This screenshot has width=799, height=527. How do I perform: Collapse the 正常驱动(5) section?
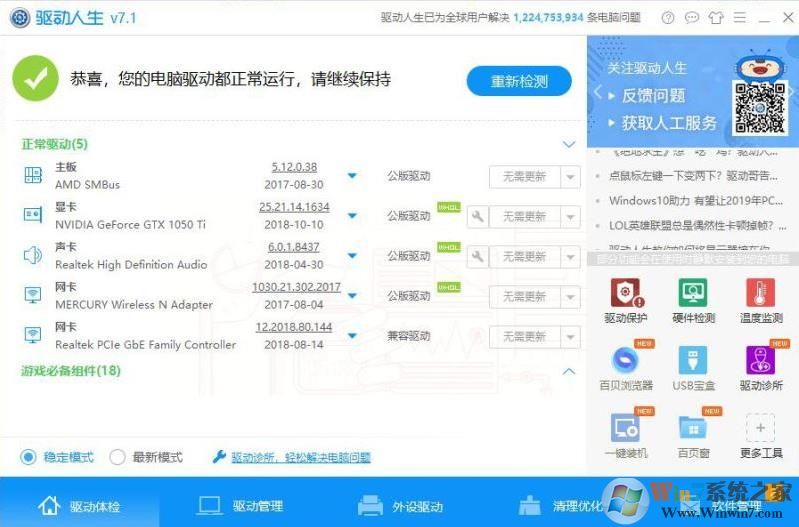click(x=569, y=144)
